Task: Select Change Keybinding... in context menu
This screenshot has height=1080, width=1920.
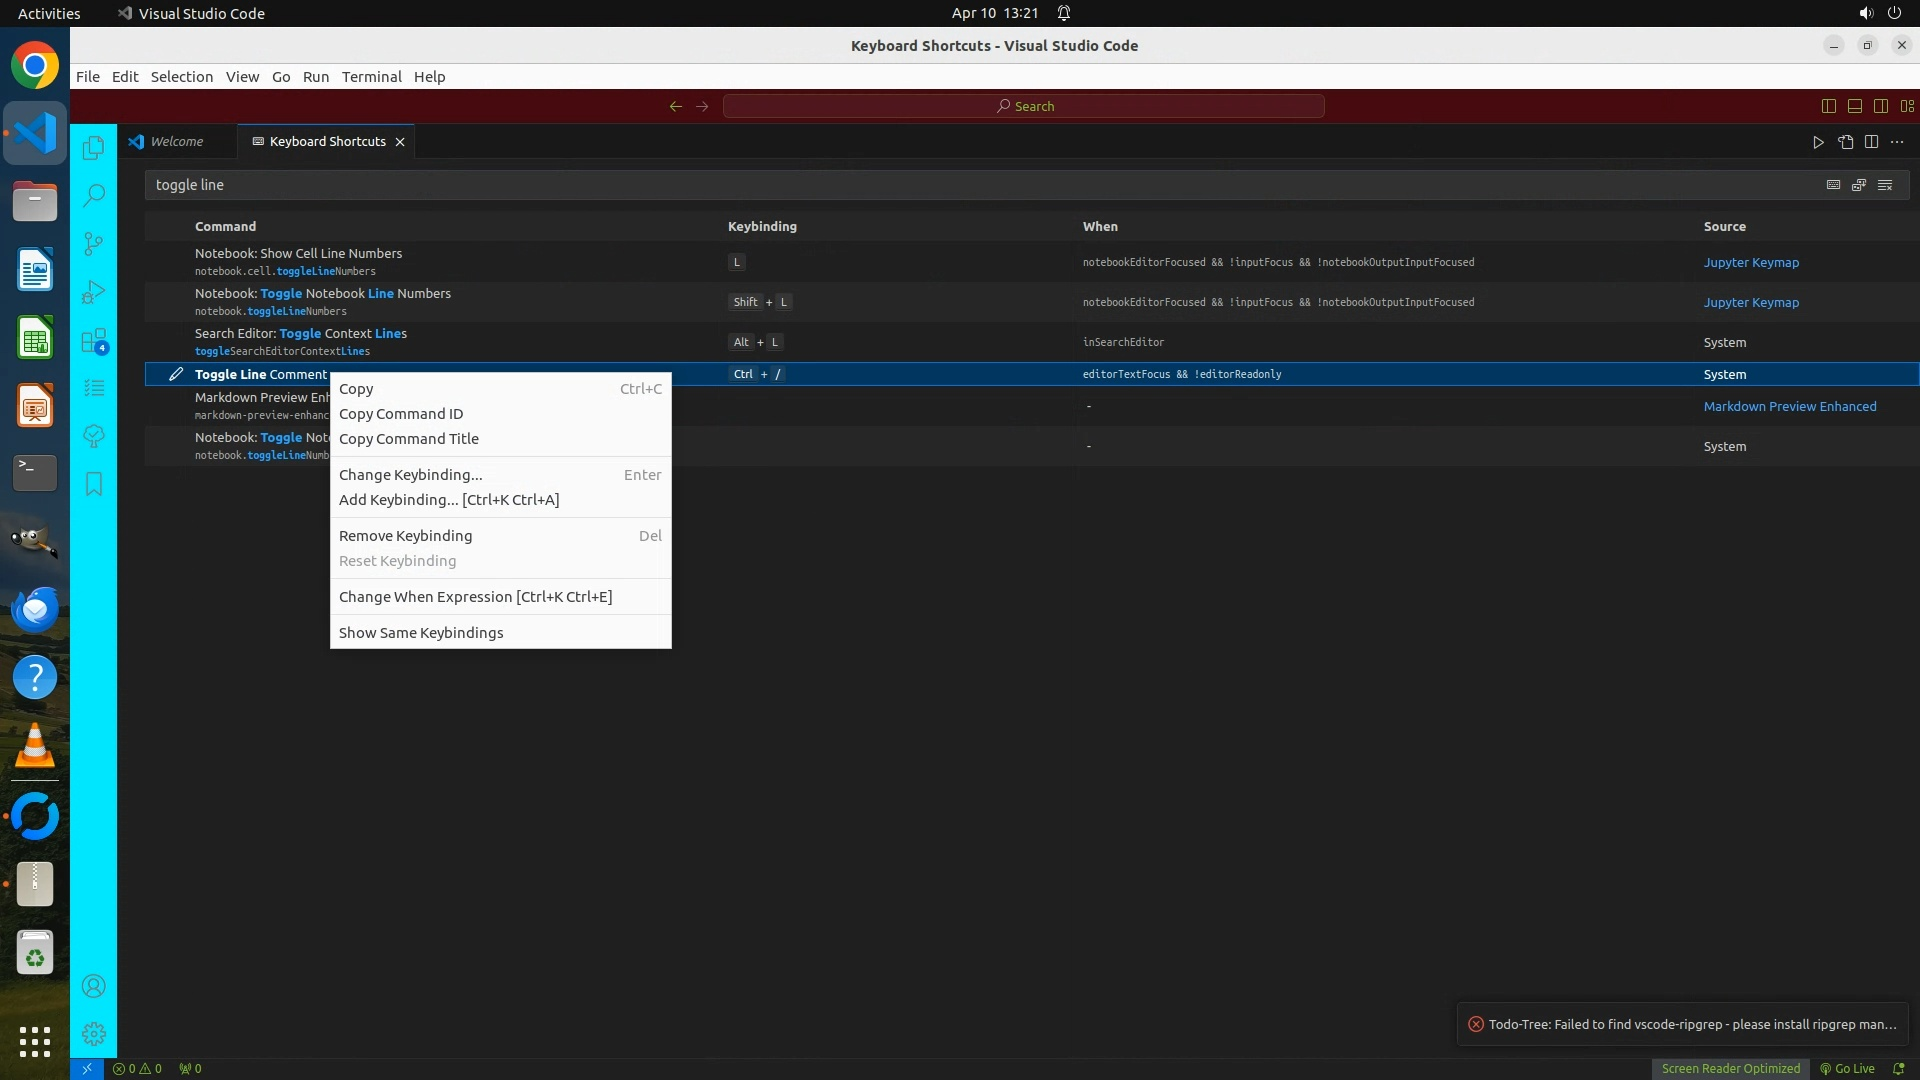Action: tap(410, 475)
